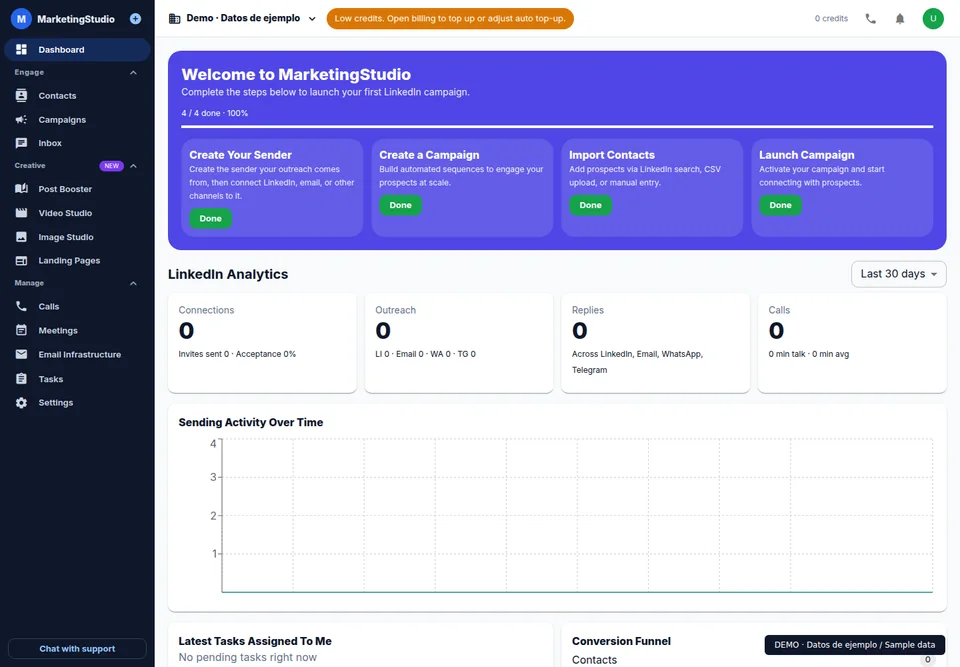960x667 pixels.
Task: Click Contacts row in Conversion Funnel
Action: click(754, 660)
